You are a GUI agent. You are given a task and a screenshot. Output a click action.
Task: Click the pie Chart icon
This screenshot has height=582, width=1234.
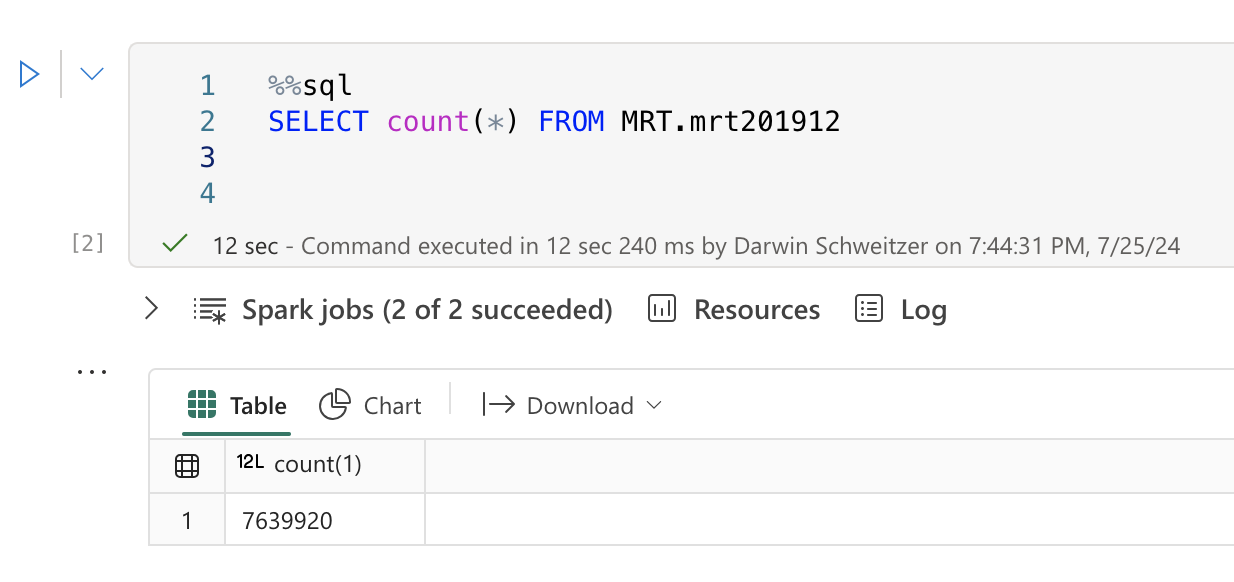coord(335,405)
